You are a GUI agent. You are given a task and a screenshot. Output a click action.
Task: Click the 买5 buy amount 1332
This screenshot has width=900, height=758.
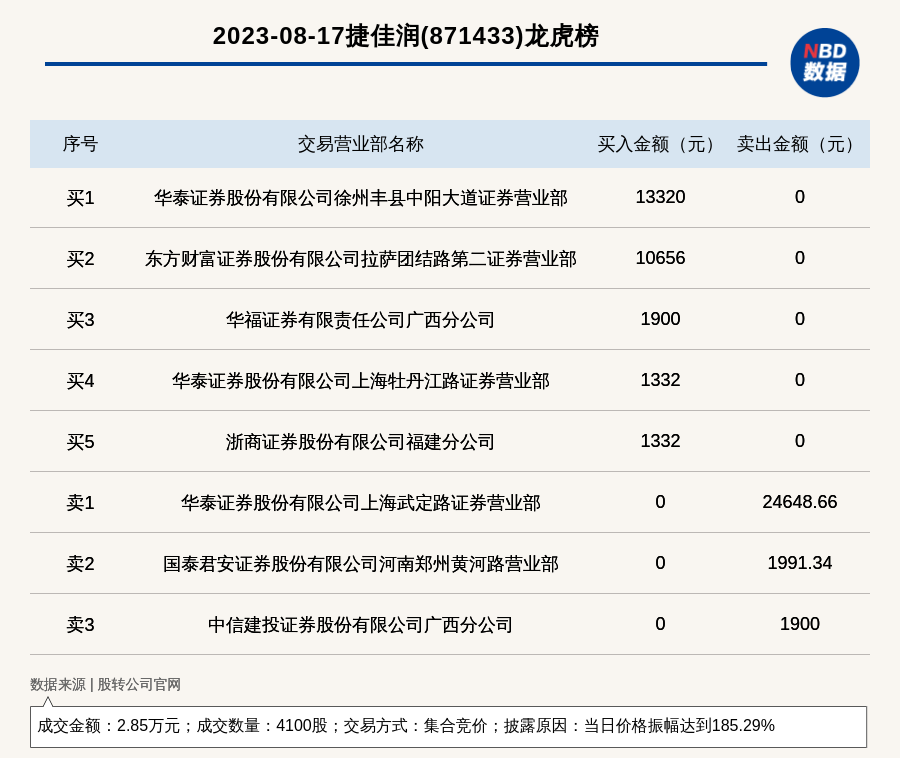coord(660,441)
